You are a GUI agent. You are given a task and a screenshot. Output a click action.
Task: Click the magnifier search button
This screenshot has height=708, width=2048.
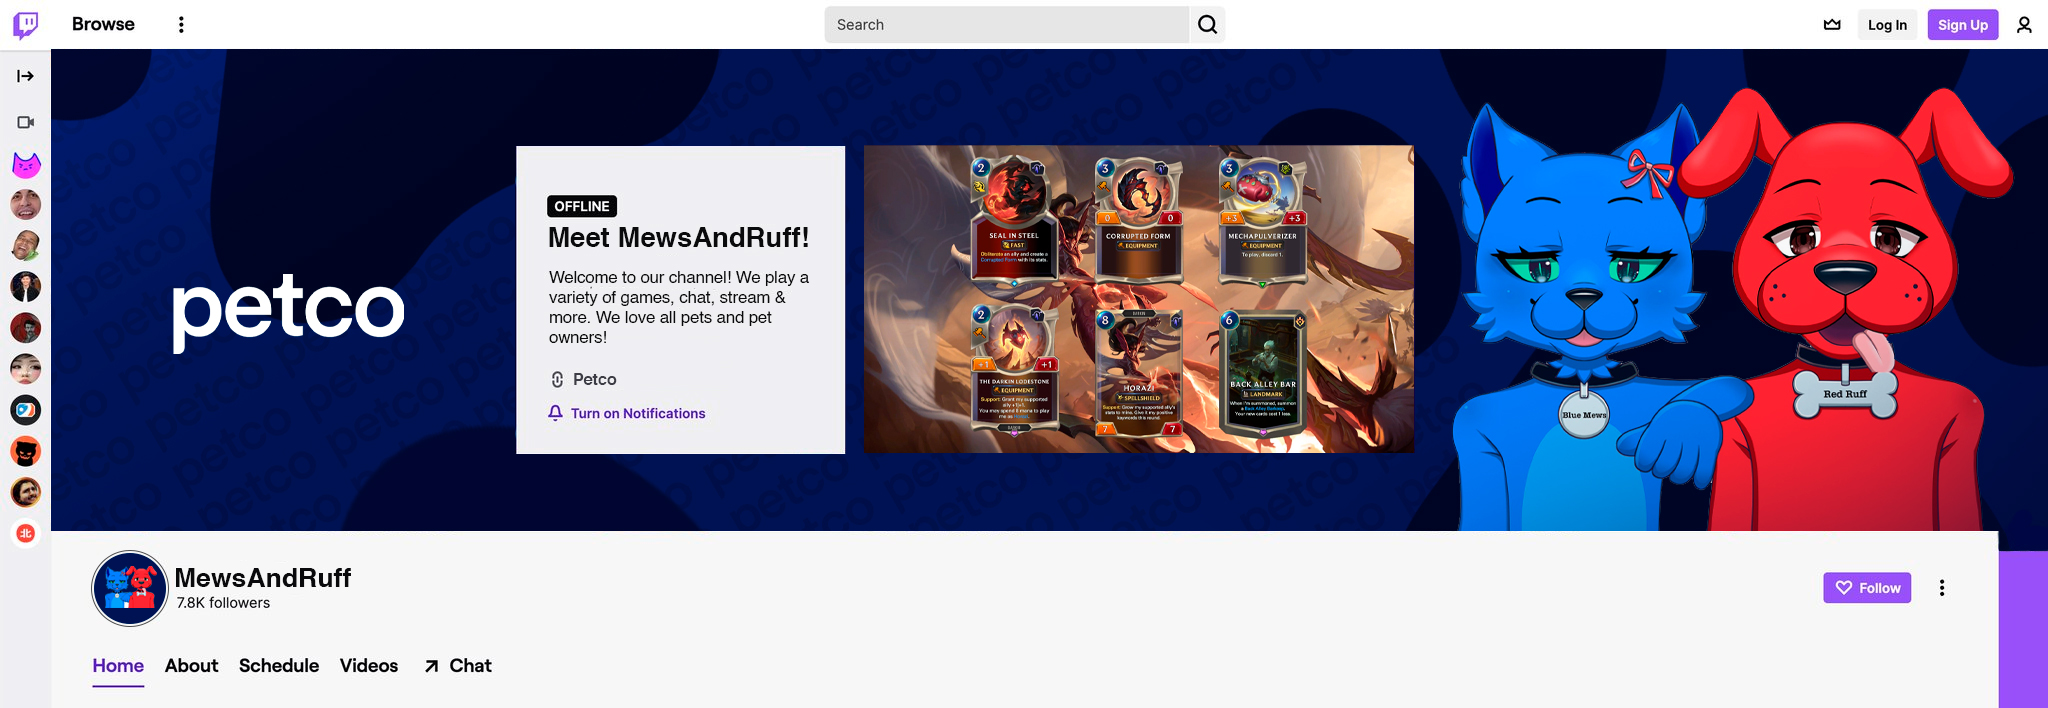pos(1208,25)
